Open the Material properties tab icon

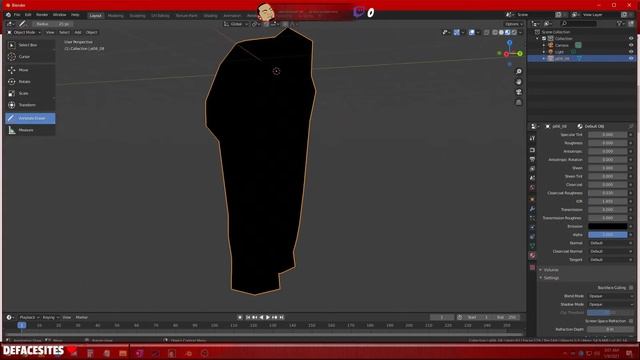(x=532, y=256)
